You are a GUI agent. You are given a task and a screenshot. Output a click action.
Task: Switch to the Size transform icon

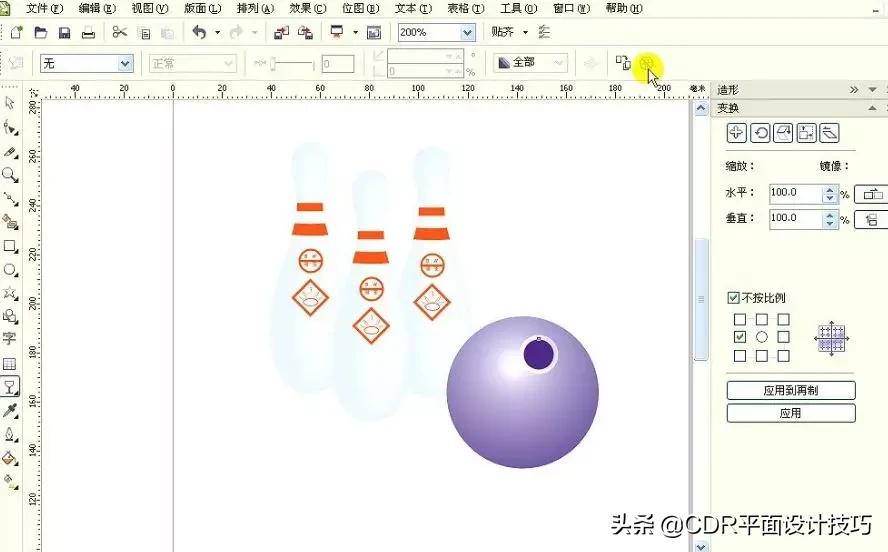click(x=806, y=133)
